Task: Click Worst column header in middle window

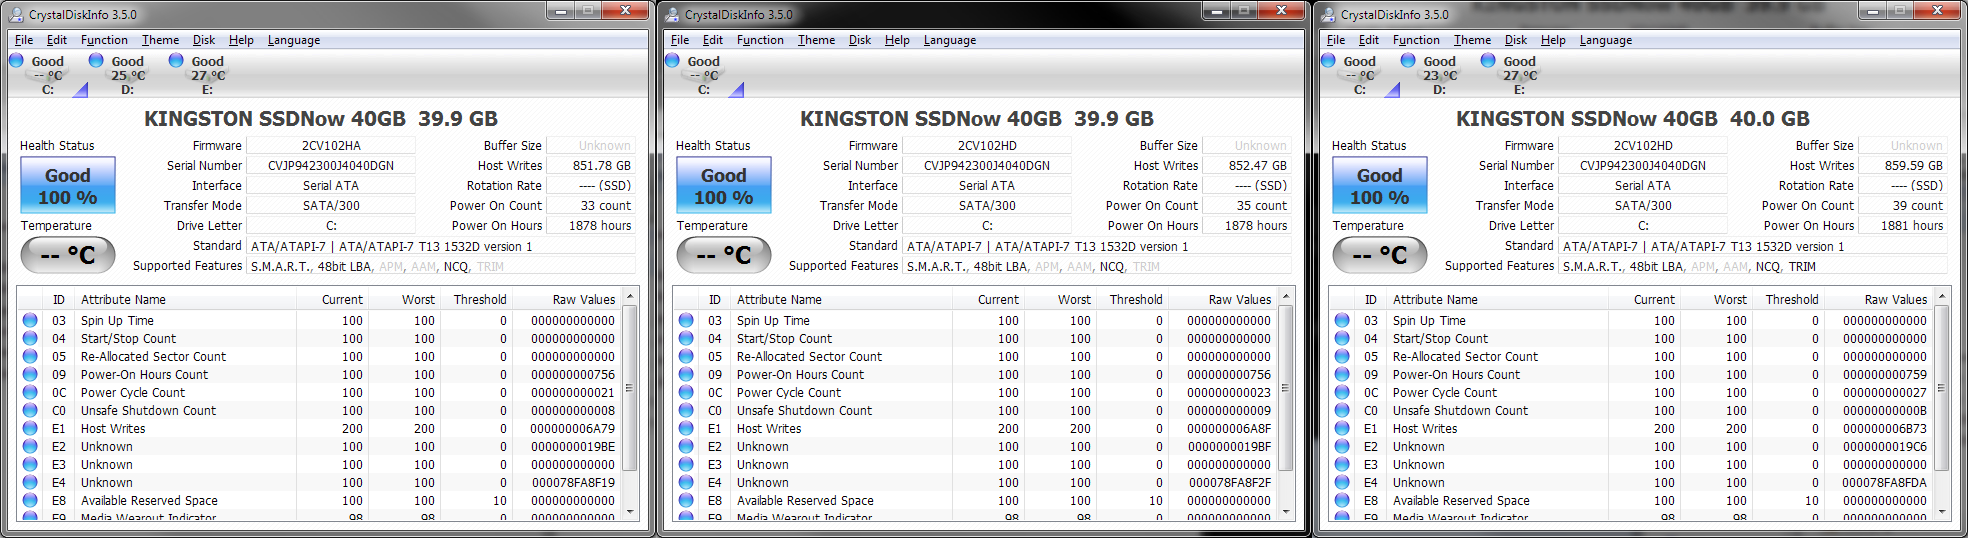Action: pyautogui.click(x=1060, y=299)
